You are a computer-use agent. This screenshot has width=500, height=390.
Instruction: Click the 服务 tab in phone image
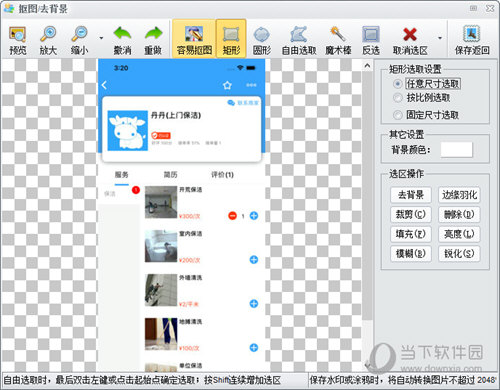coord(121,175)
